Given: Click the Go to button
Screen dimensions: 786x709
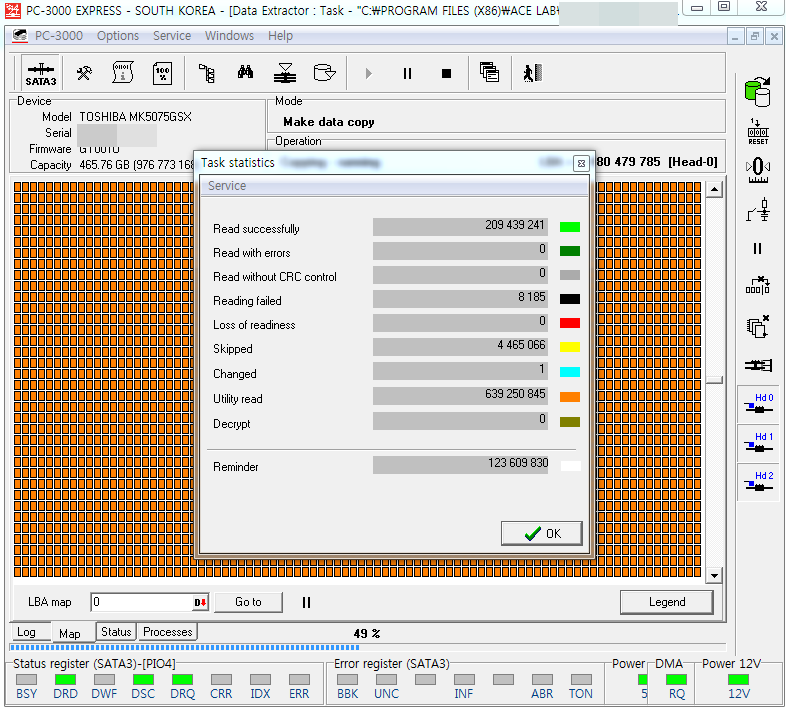Looking at the screenshot, I should pyautogui.click(x=248, y=602).
